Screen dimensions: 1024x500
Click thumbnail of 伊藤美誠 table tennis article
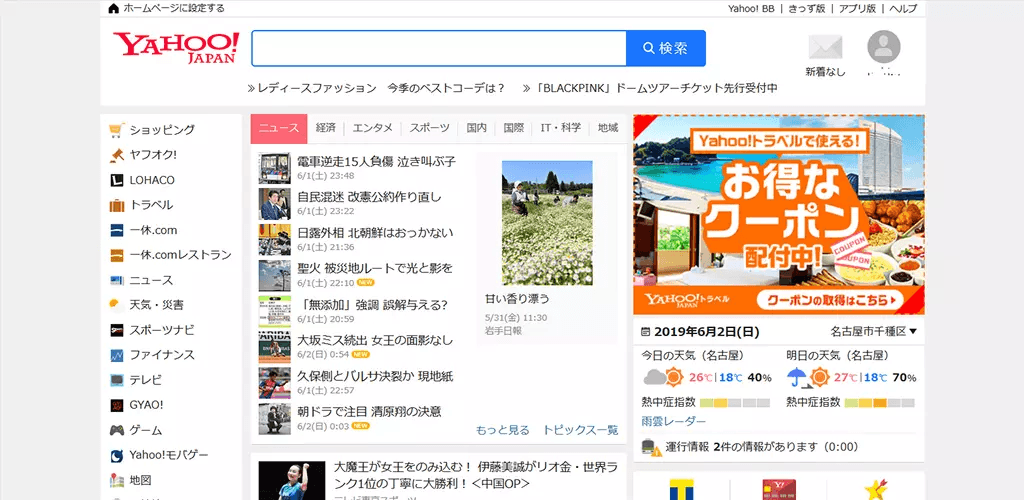coord(291,480)
